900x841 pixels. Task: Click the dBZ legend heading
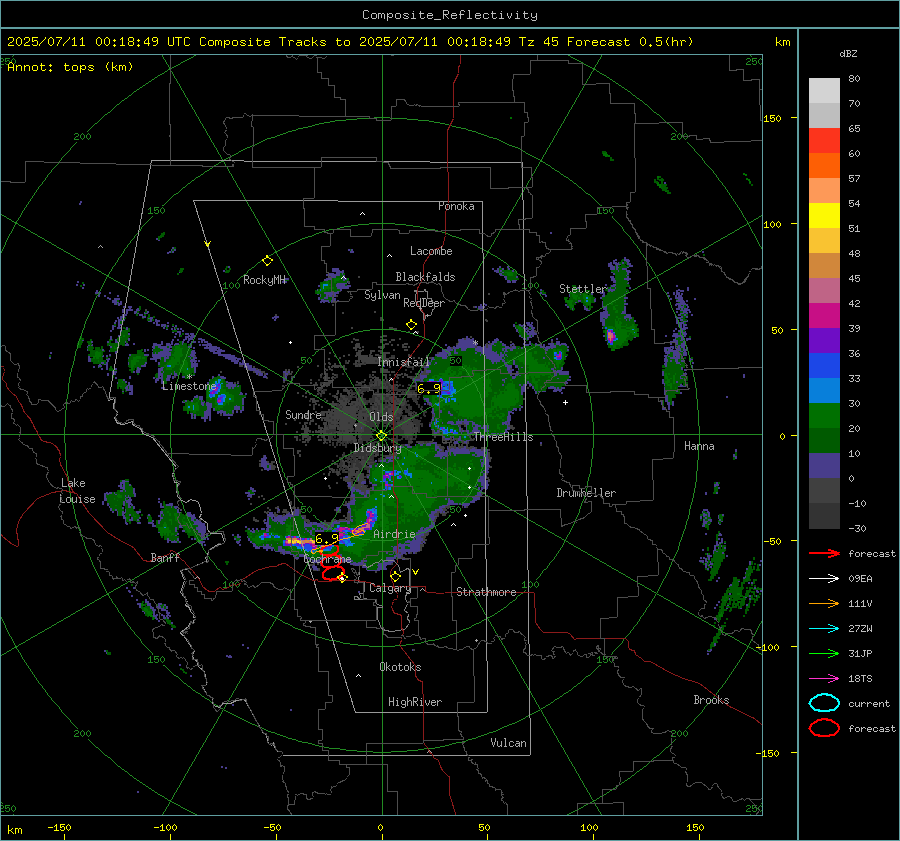pyautogui.click(x=848, y=54)
